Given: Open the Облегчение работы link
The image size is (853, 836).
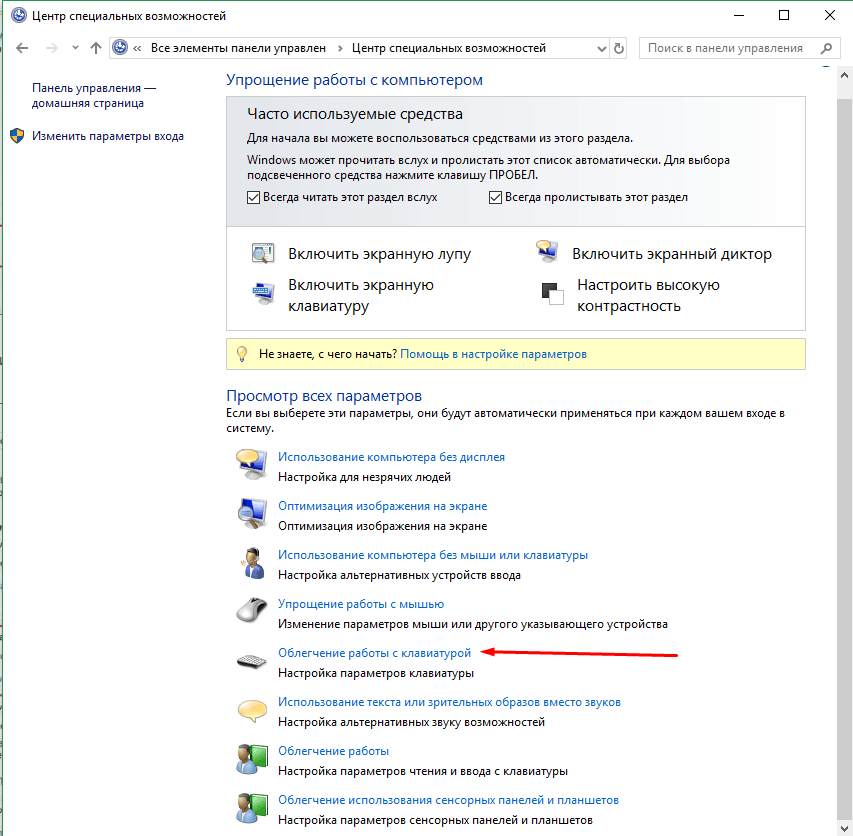Looking at the screenshot, I should (333, 751).
